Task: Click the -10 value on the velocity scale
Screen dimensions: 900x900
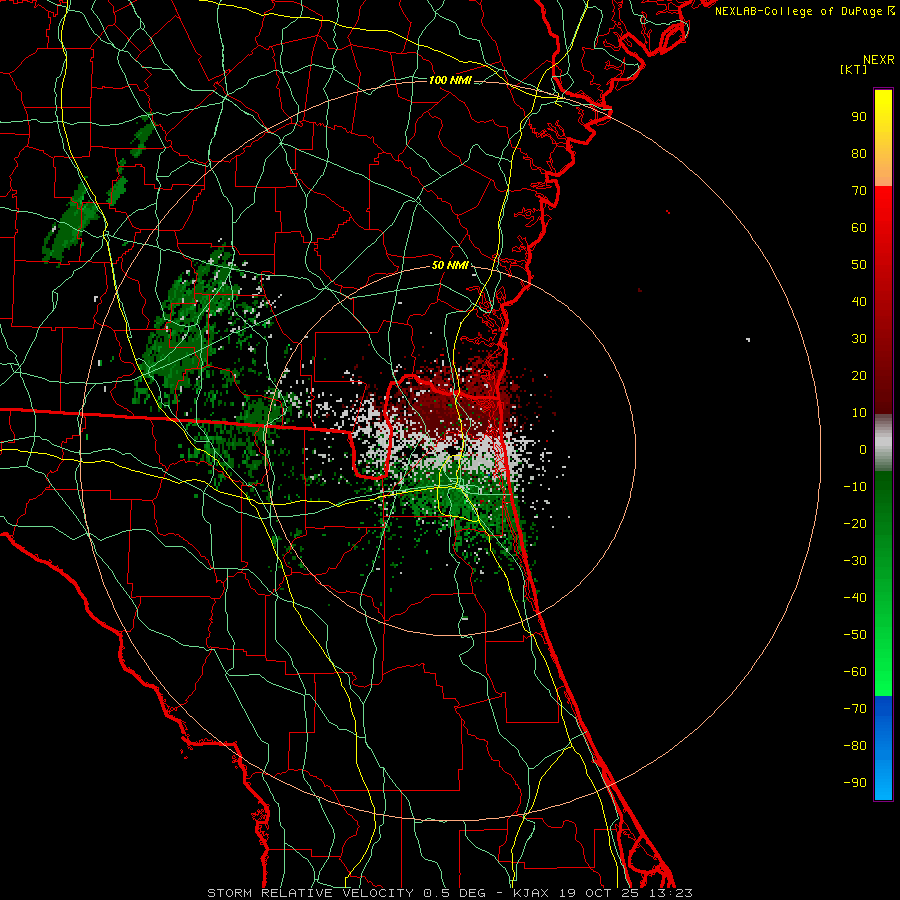Action: (x=855, y=487)
